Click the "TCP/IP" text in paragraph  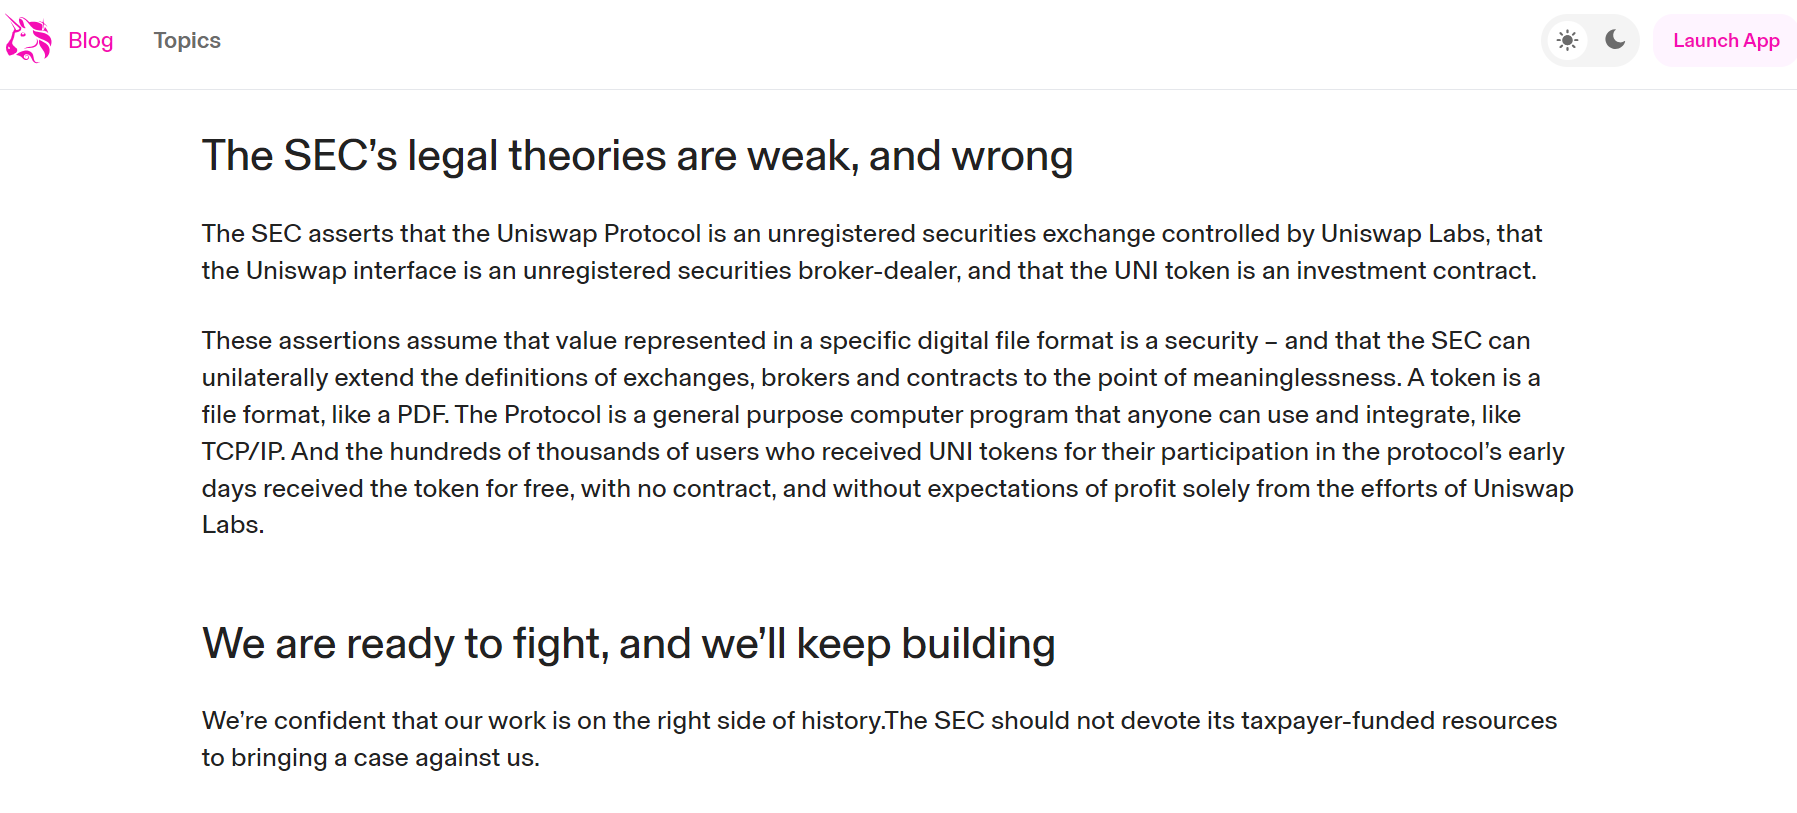pos(243,452)
